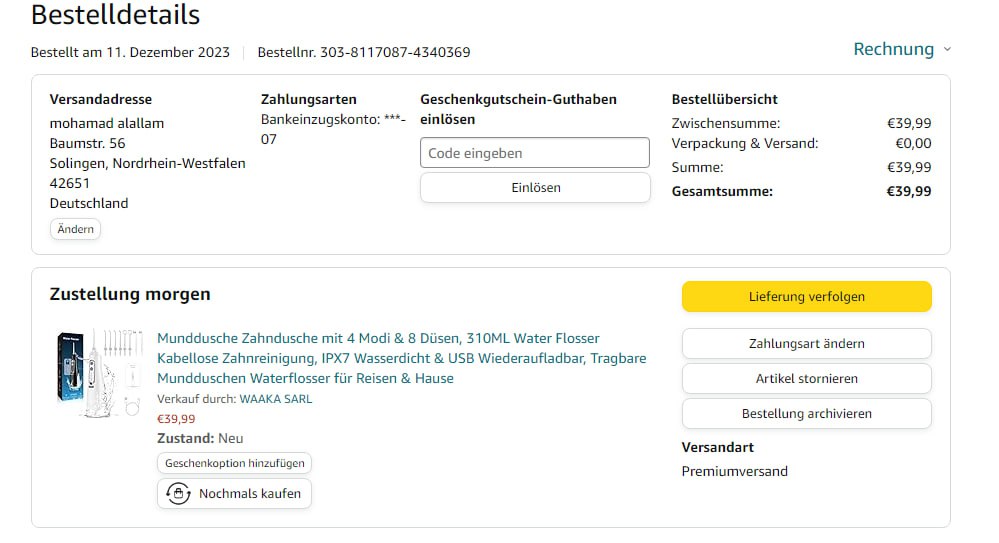
Task: Click the Bestelldetails page heading
Action: 115,16
